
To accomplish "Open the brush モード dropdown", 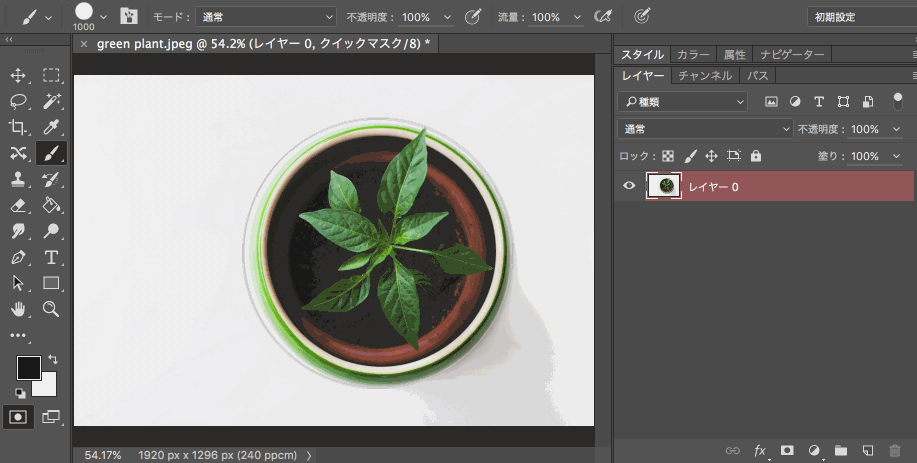I will click(265, 17).
